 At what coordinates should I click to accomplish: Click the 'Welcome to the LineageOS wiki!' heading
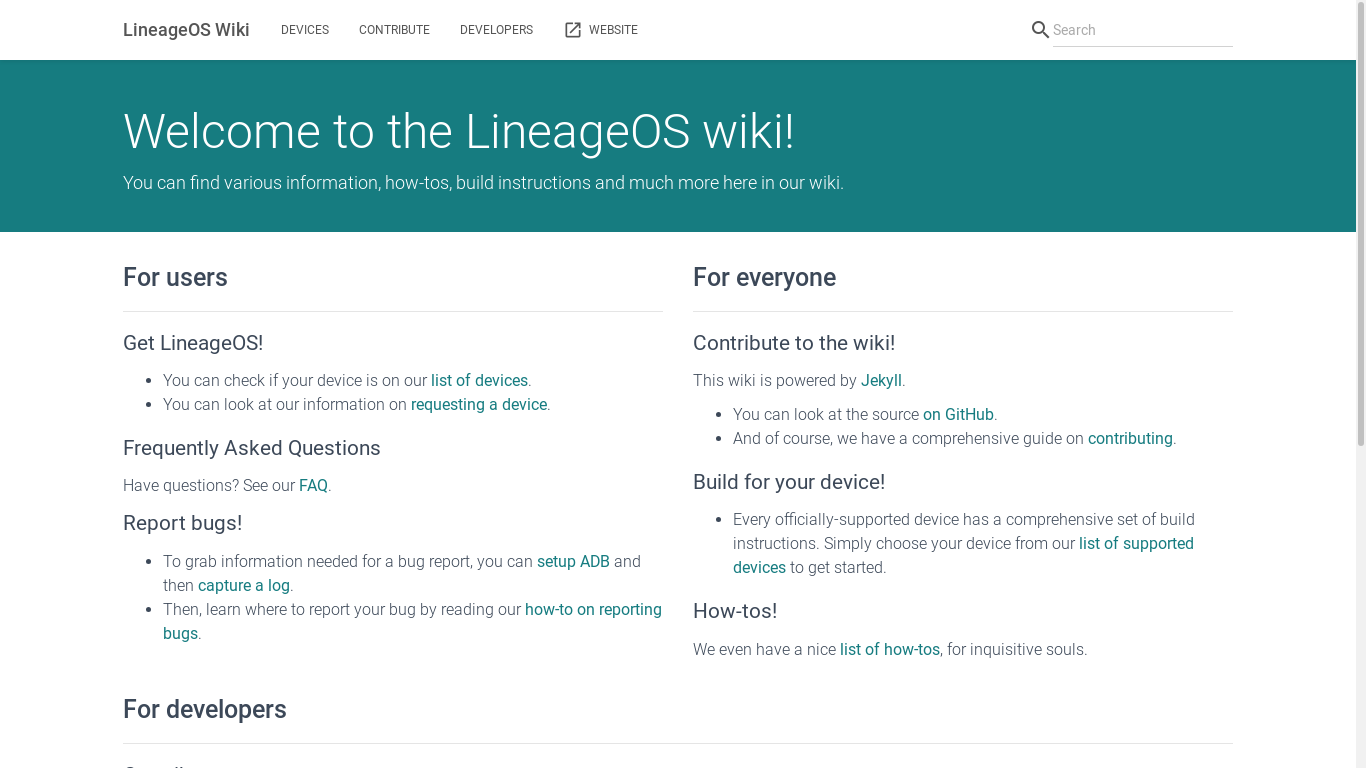click(459, 132)
